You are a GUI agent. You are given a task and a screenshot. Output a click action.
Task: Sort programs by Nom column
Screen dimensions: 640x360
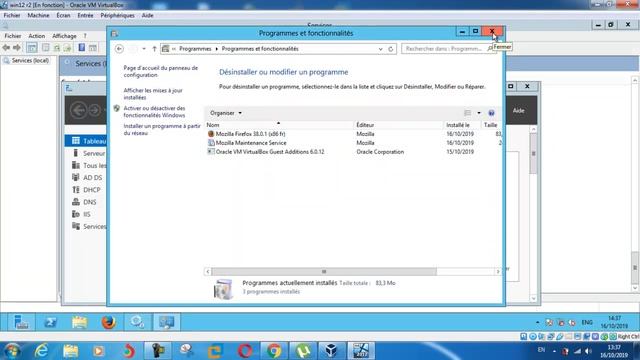[x=278, y=125]
